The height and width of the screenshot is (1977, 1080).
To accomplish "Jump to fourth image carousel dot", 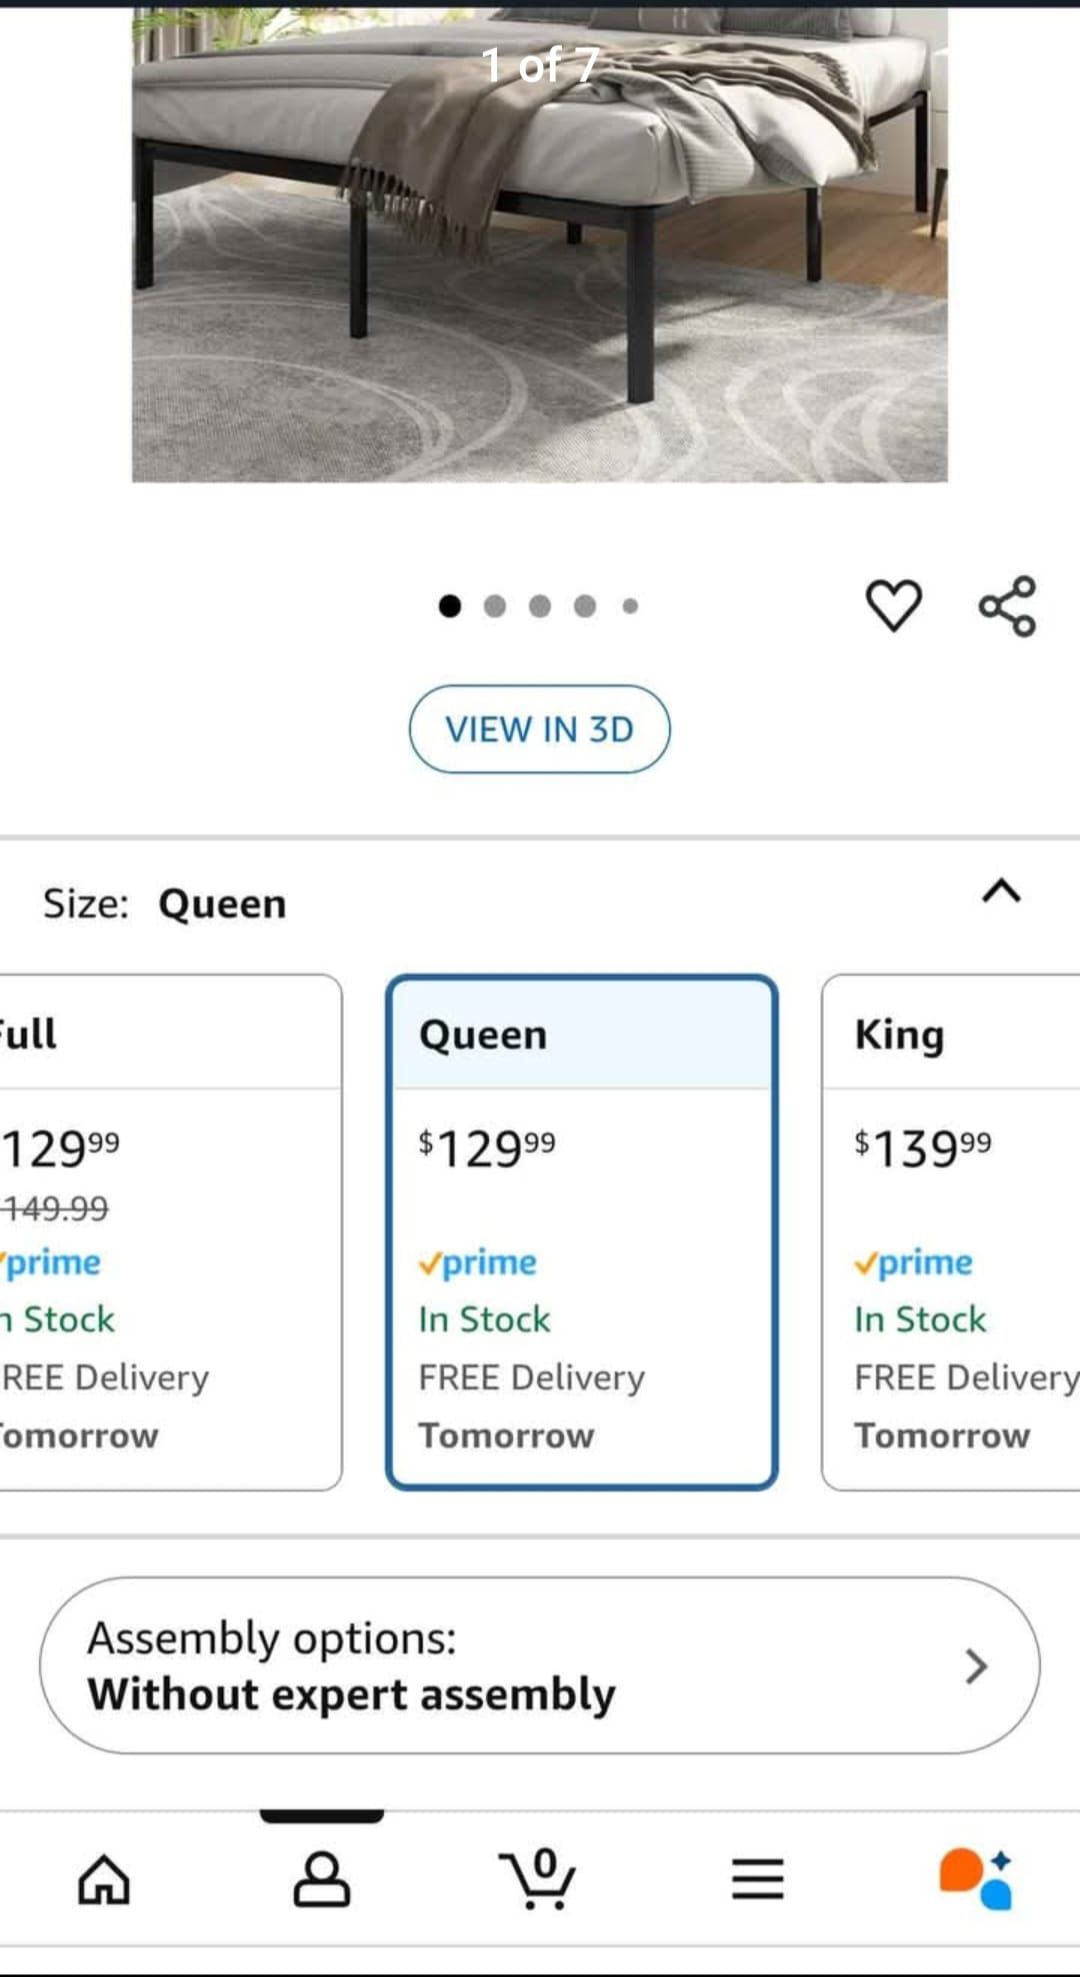I will [585, 606].
